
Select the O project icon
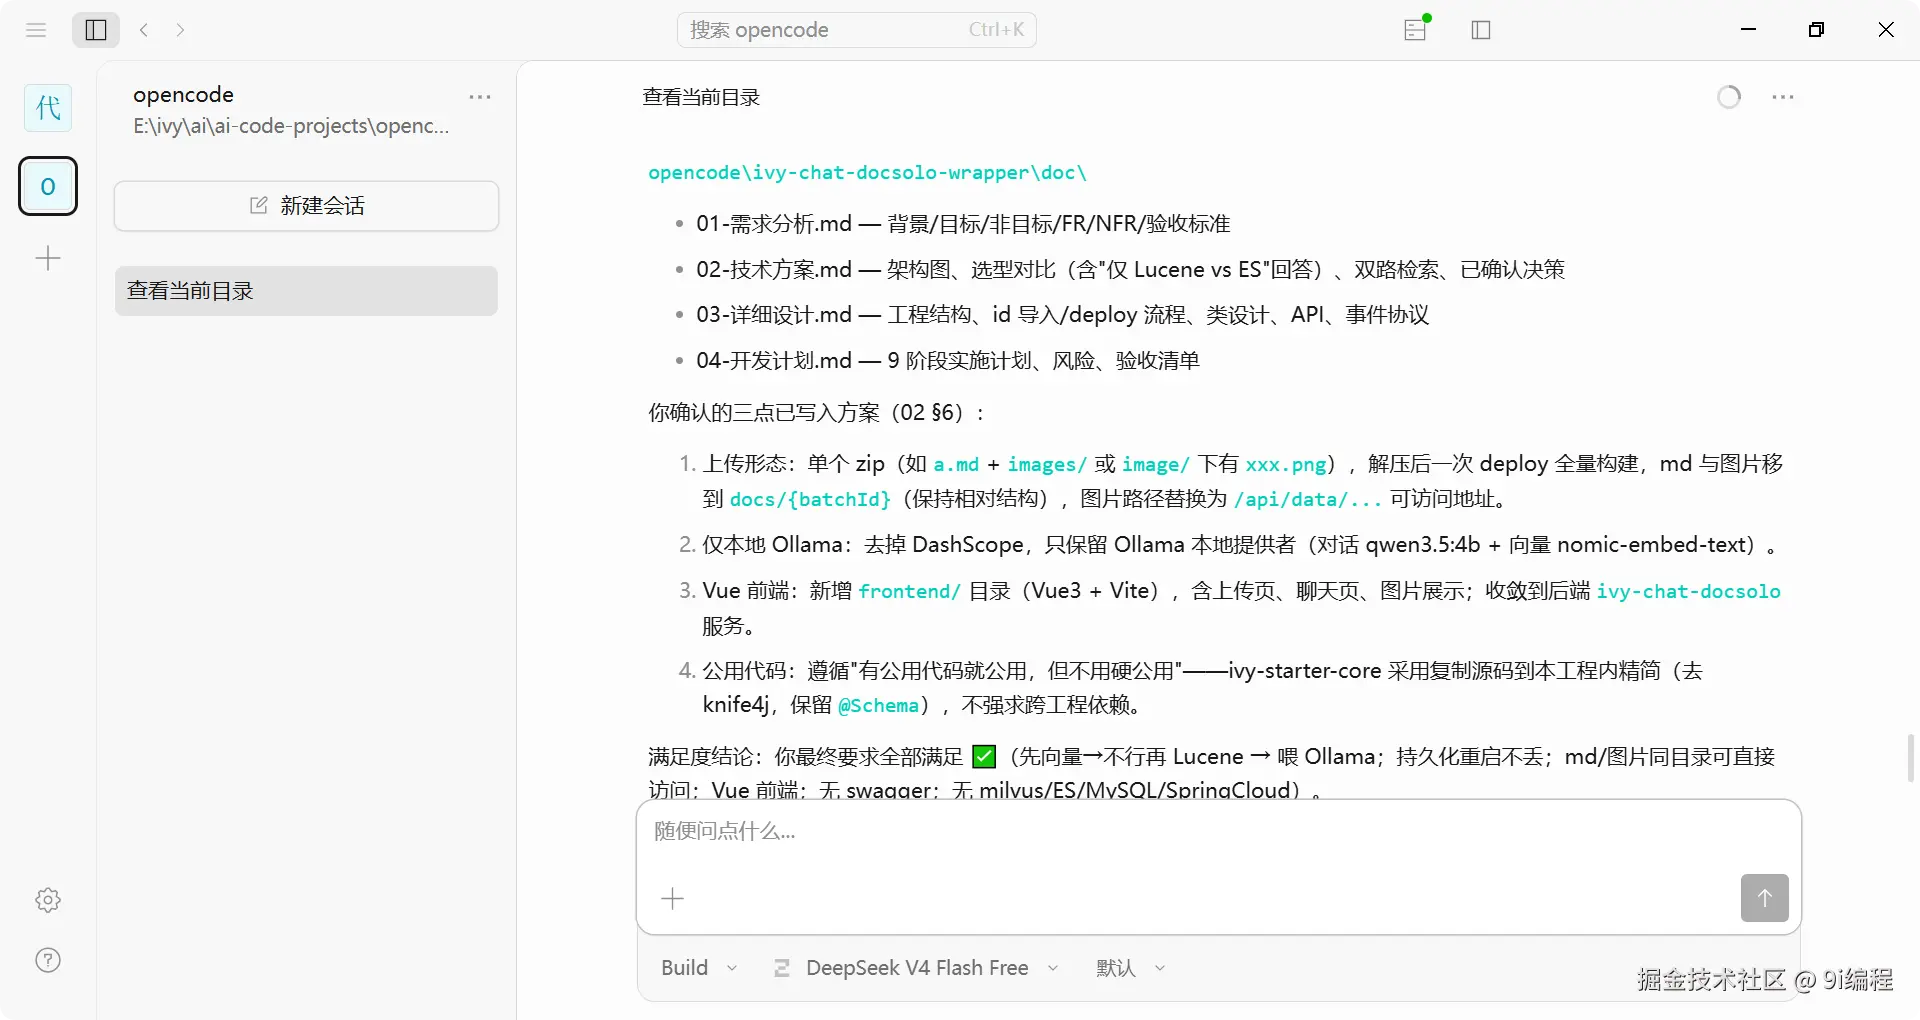coord(48,186)
